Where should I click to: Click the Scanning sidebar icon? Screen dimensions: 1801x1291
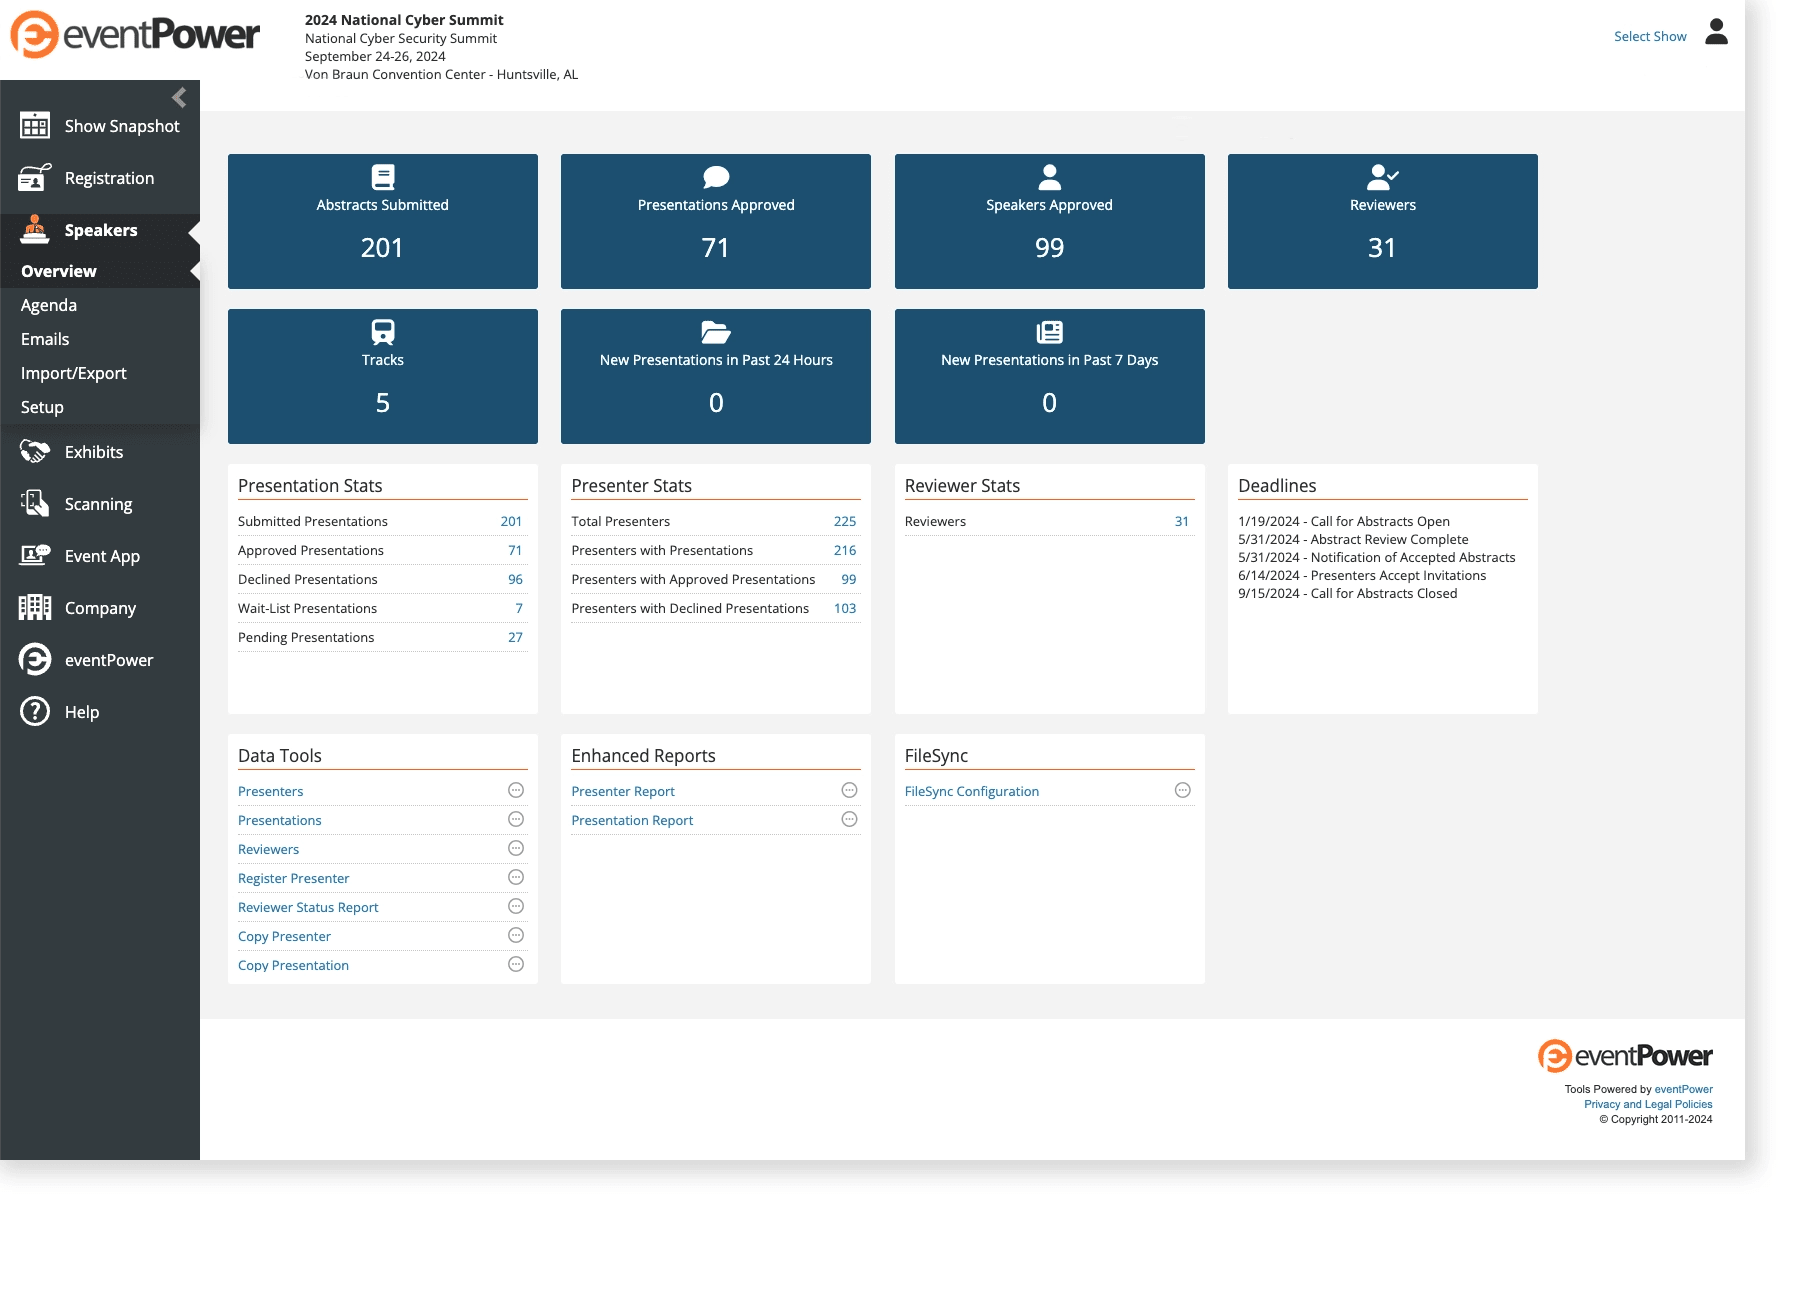click(x=35, y=504)
